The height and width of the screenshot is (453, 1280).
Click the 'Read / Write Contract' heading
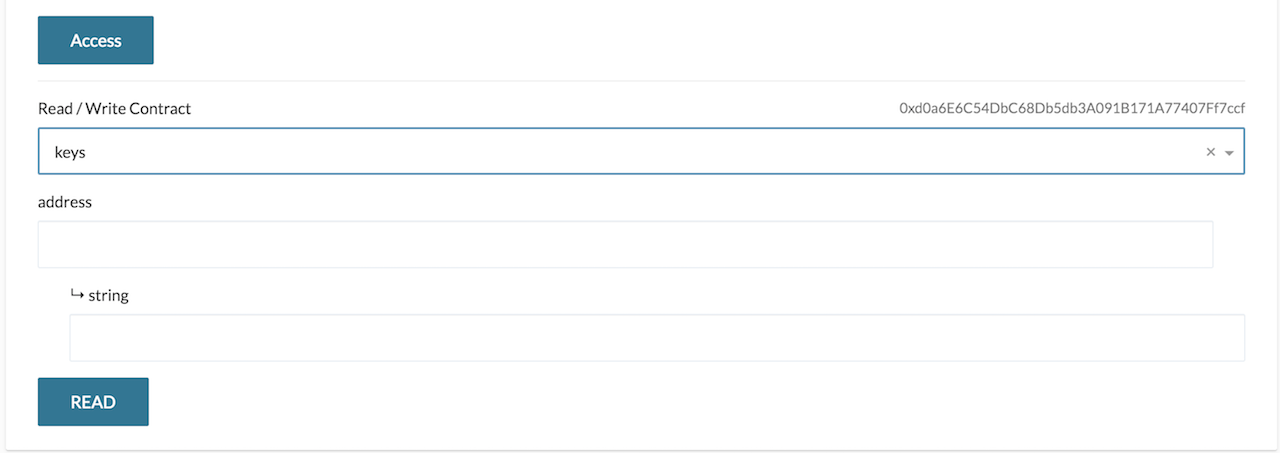[x=114, y=108]
